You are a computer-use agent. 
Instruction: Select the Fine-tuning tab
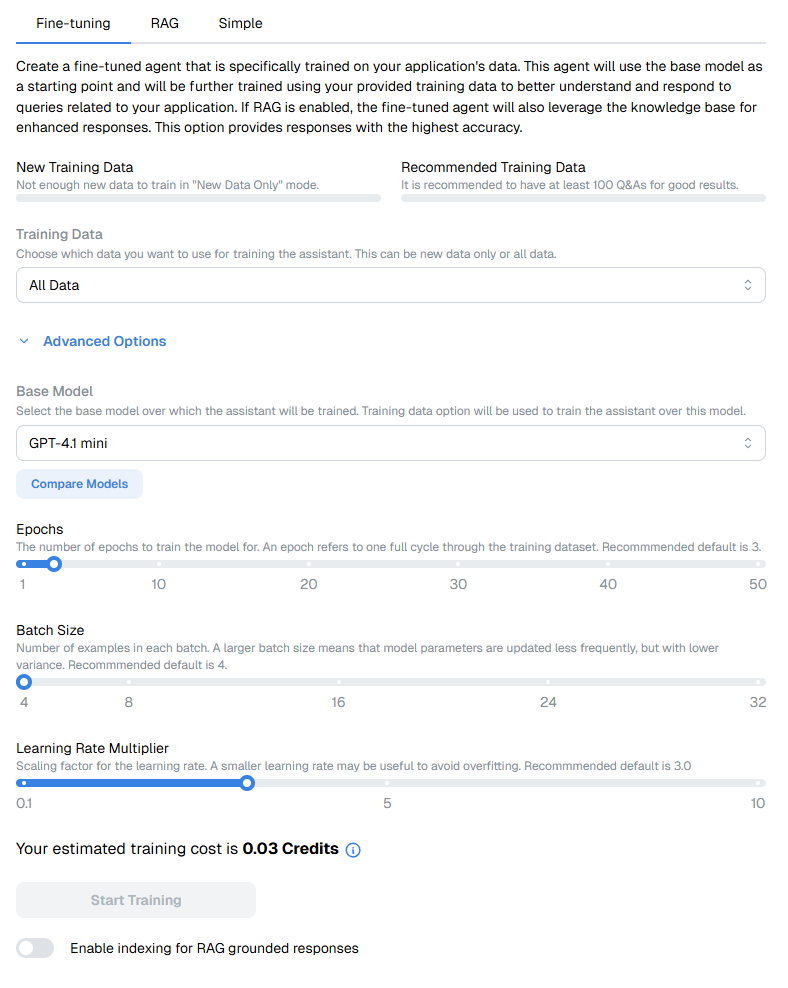point(73,23)
